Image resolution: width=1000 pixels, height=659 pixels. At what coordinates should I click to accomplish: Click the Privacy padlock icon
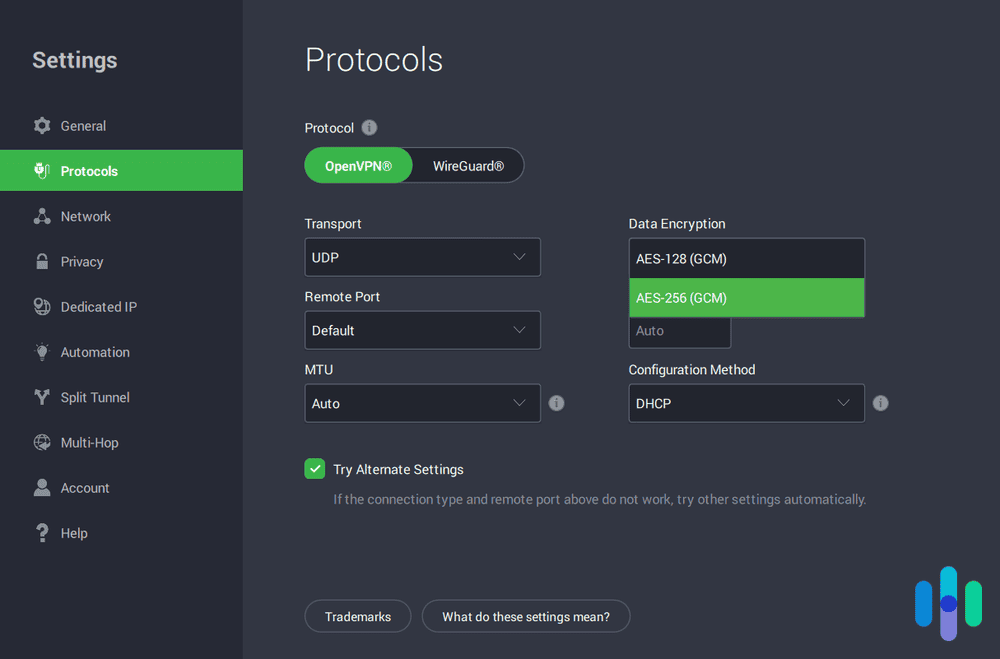click(41, 261)
